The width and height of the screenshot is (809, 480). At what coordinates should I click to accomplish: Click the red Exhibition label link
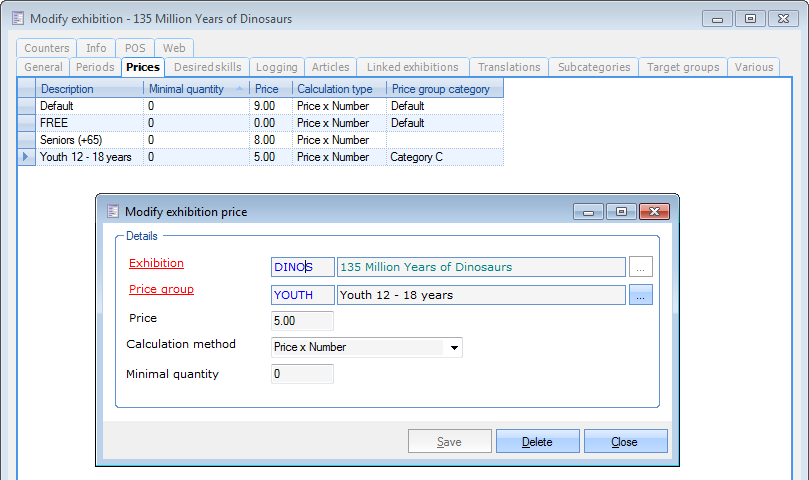pos(156,264)
